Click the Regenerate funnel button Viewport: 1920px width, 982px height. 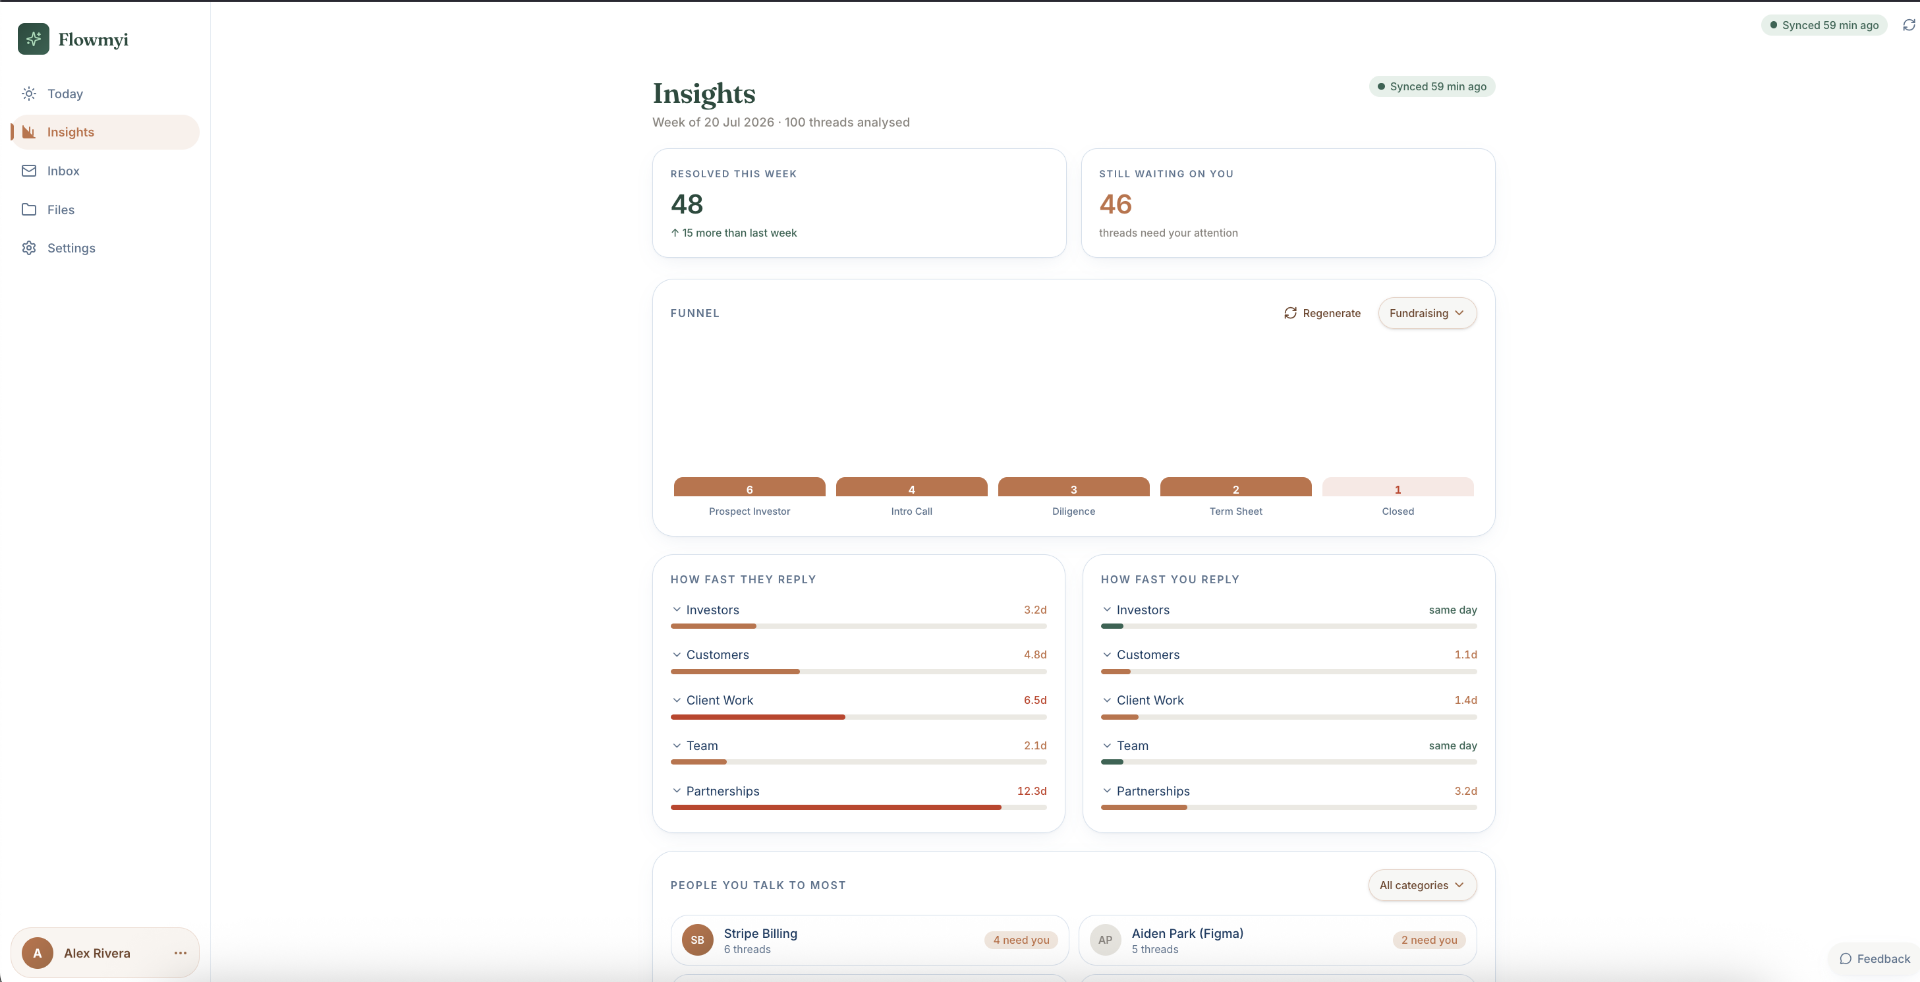tap(1322, 313)
